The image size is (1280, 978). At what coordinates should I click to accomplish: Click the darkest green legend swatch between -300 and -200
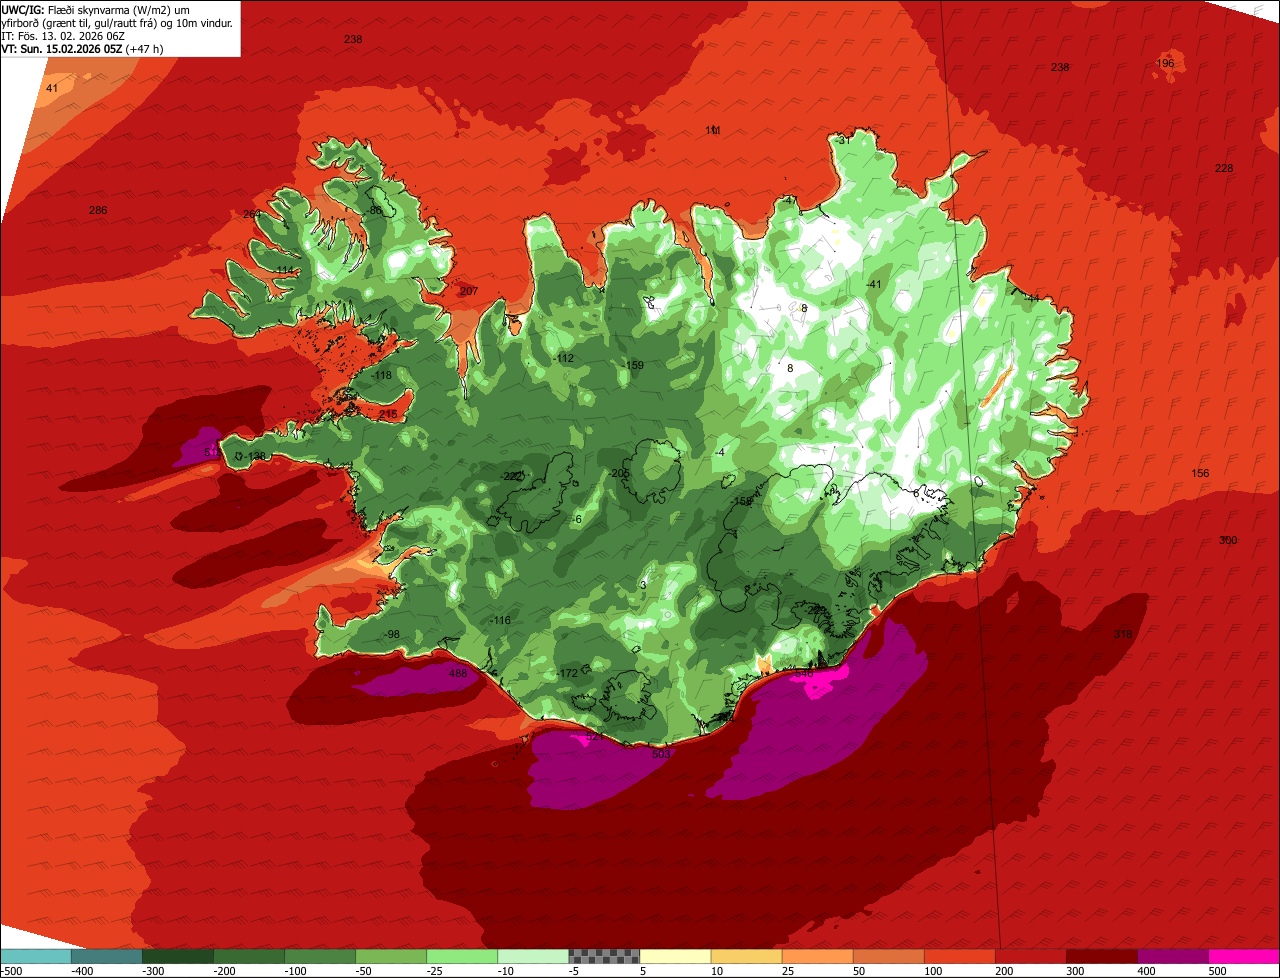click(178, 956)
